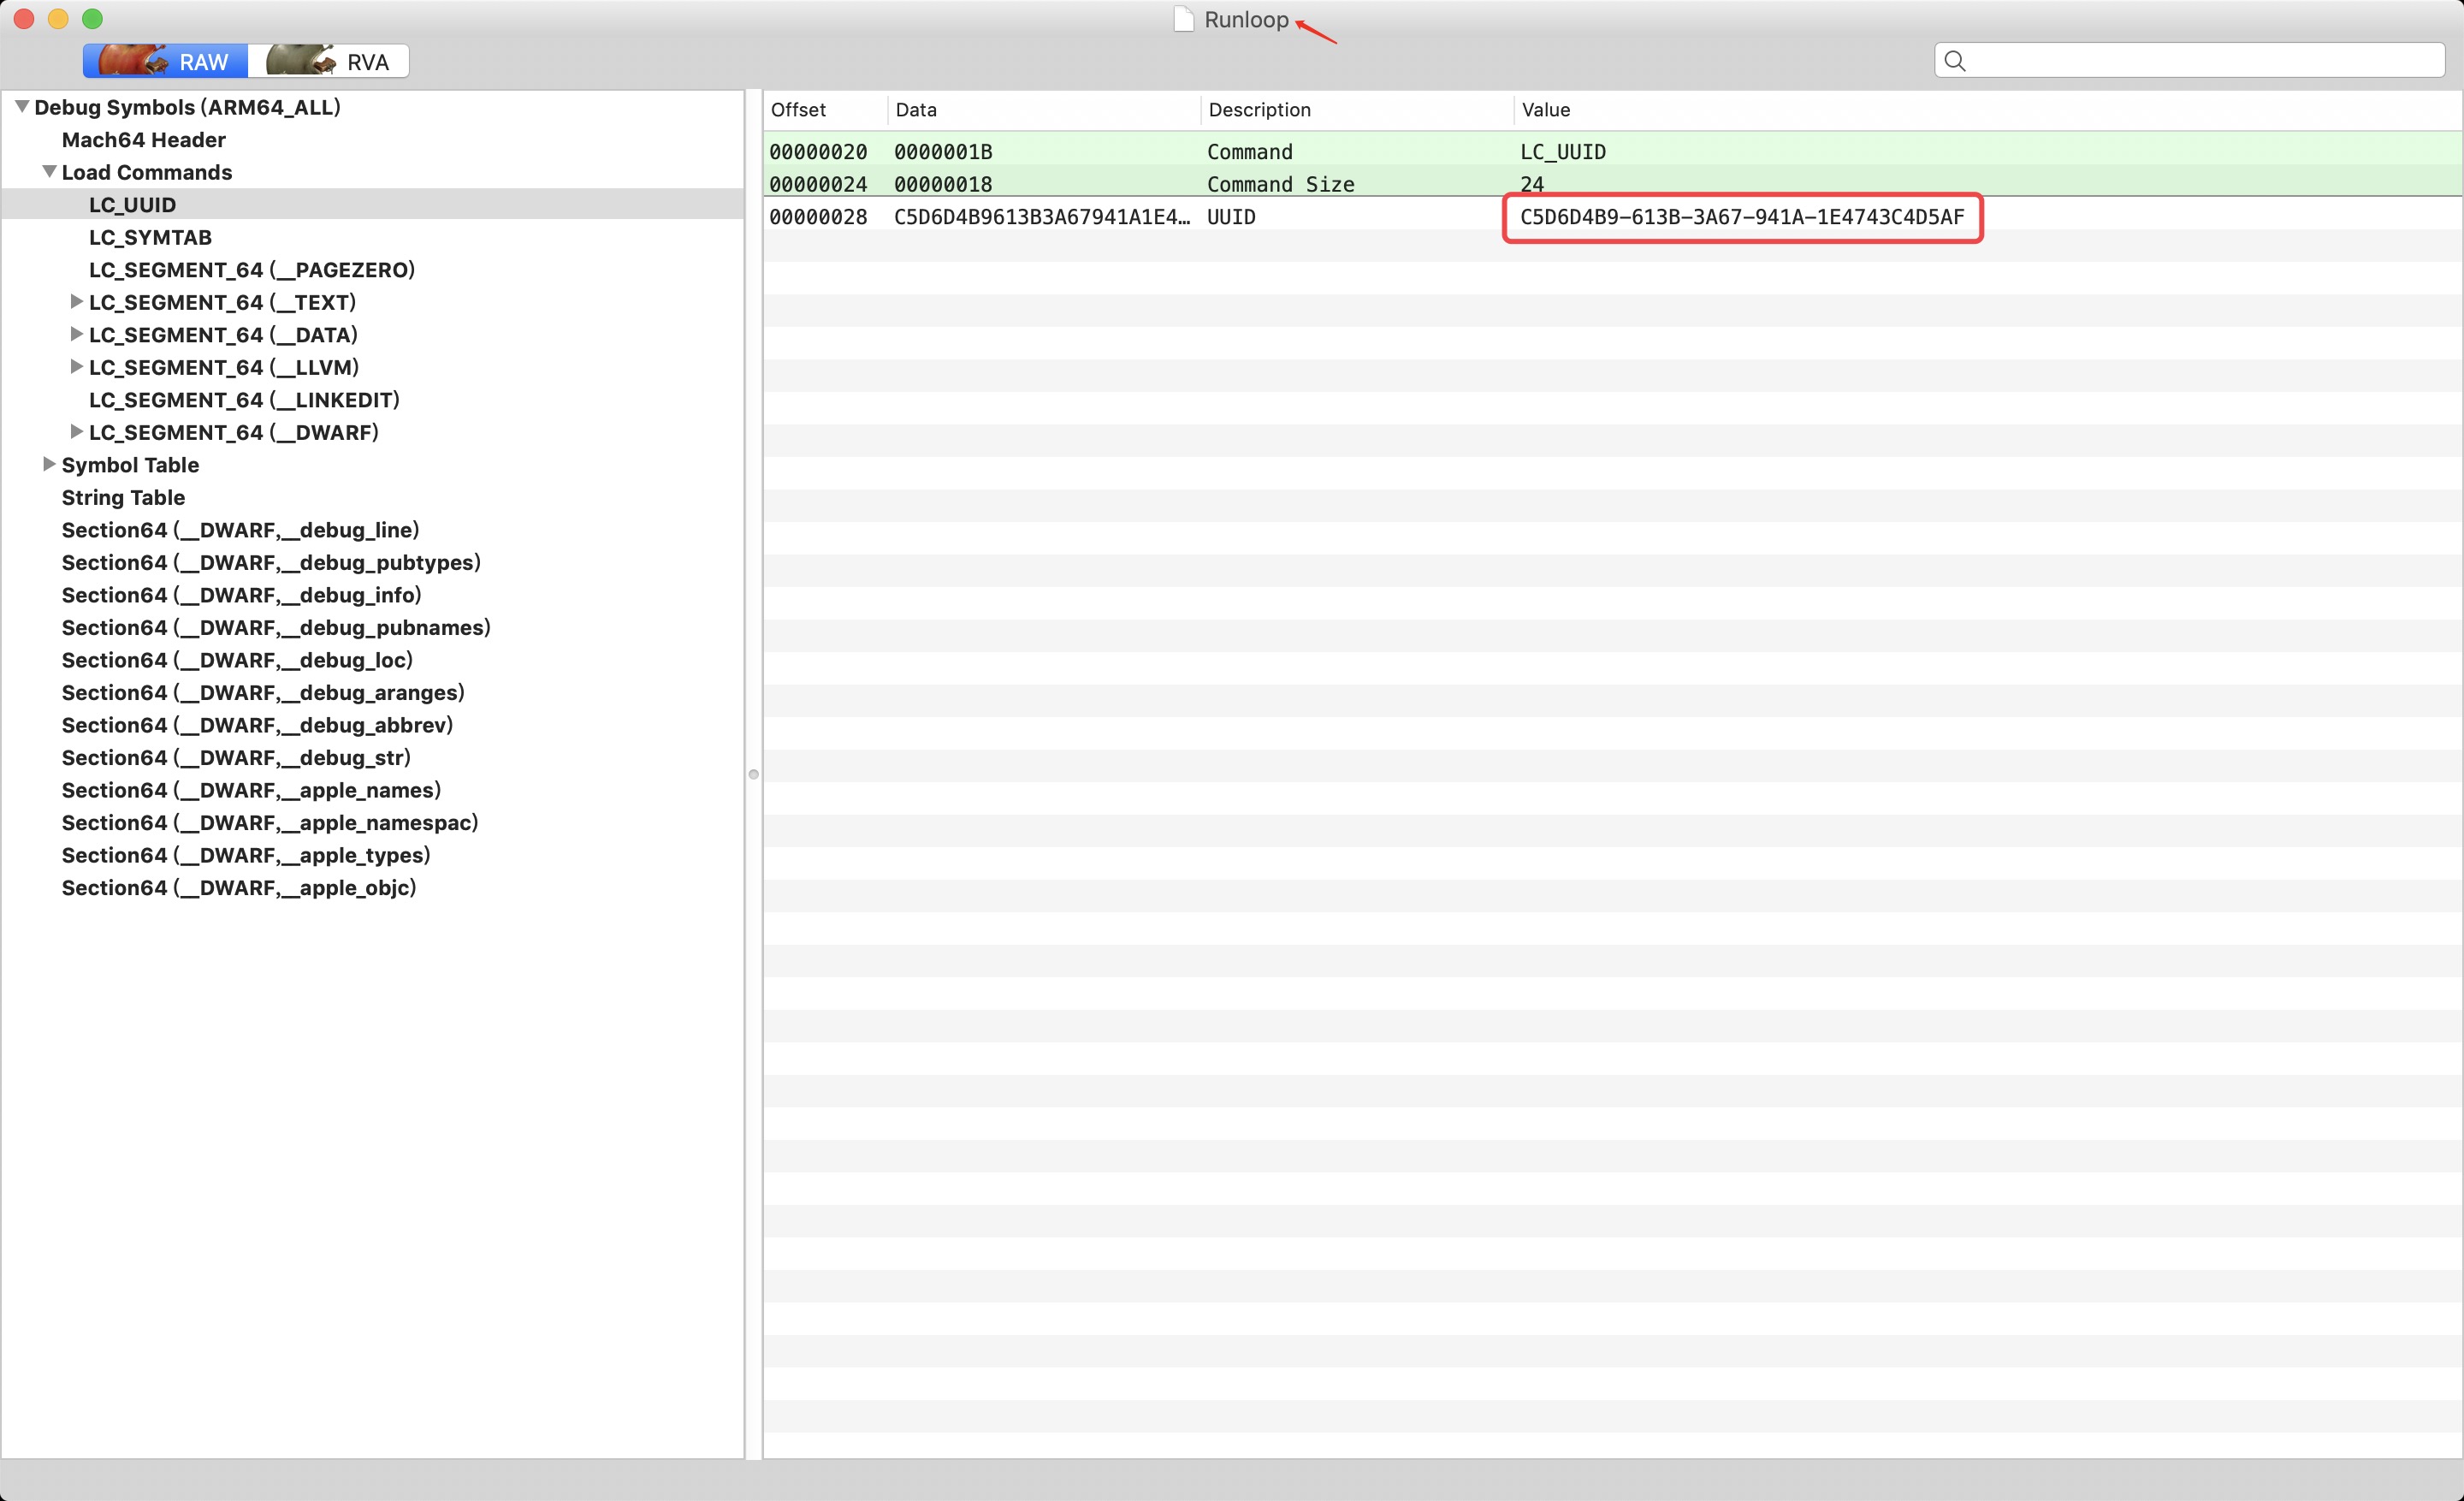Collapse the Debug Symbols (ARM64_ALL) tree

tap(22, 107)
